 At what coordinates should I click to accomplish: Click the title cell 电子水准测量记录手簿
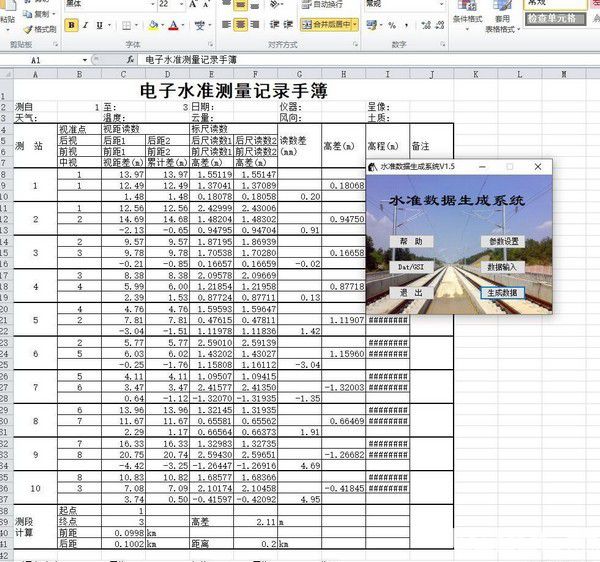233,90
